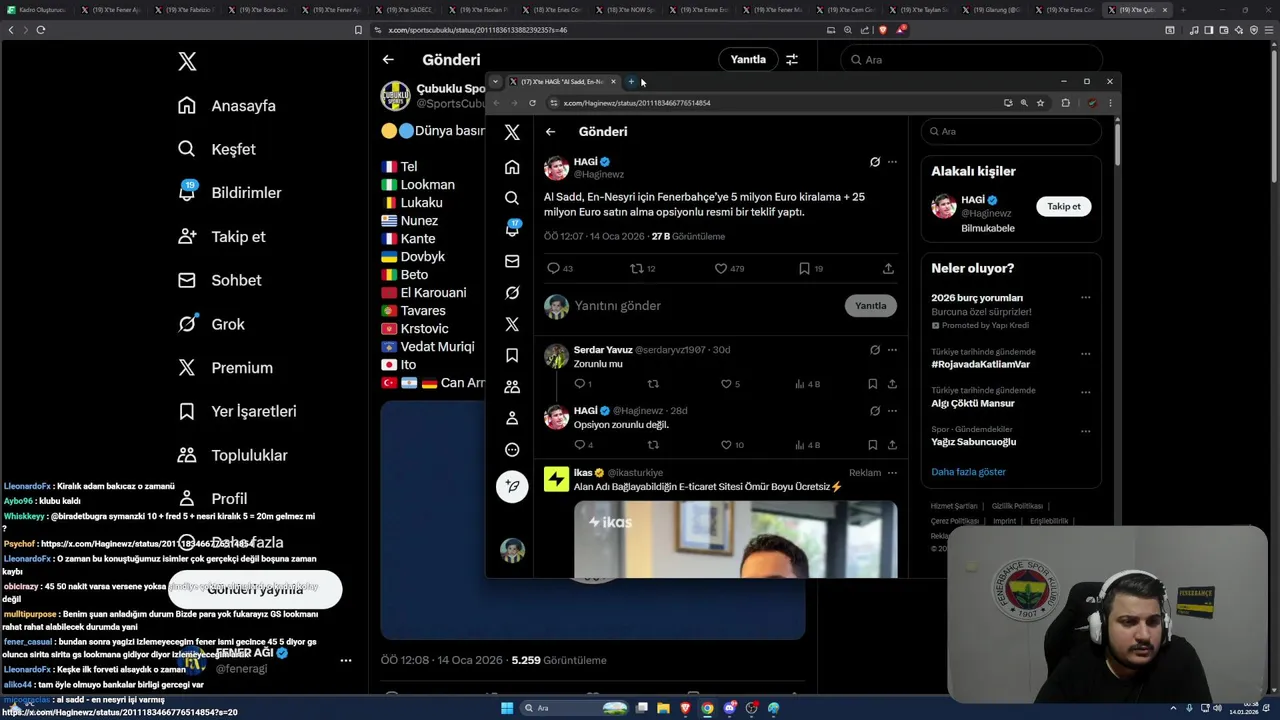Bookmark Serdar Yavuz's reply
Screen dimensions: 1280x720
pyautogui.click(x=872, y=384)
